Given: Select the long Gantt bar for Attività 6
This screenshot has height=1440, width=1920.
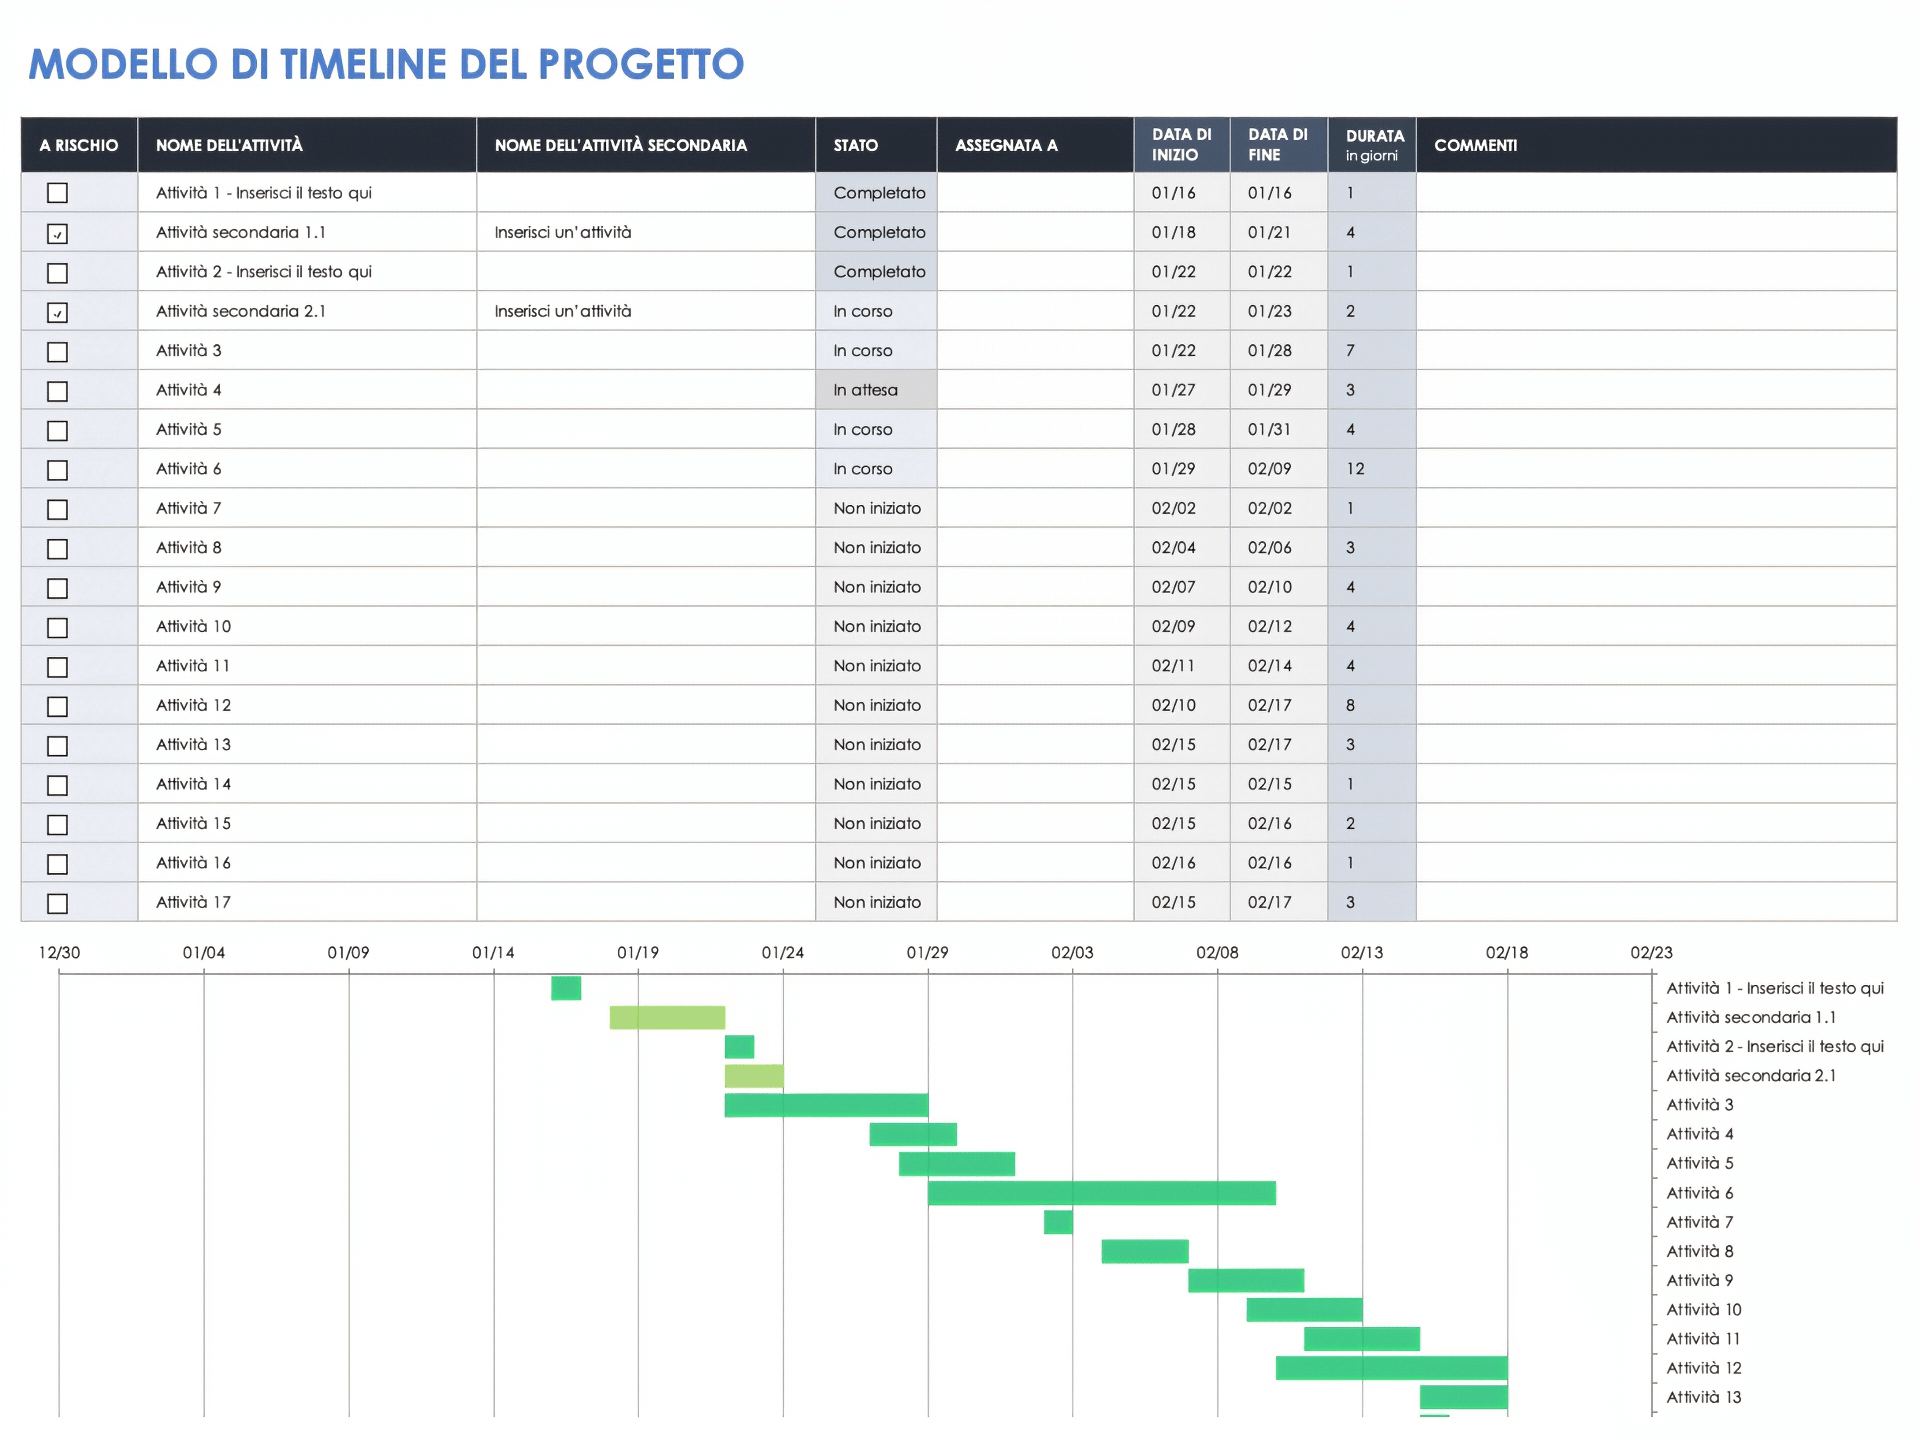Looking at the screenshot, I should [1102, 1193].
